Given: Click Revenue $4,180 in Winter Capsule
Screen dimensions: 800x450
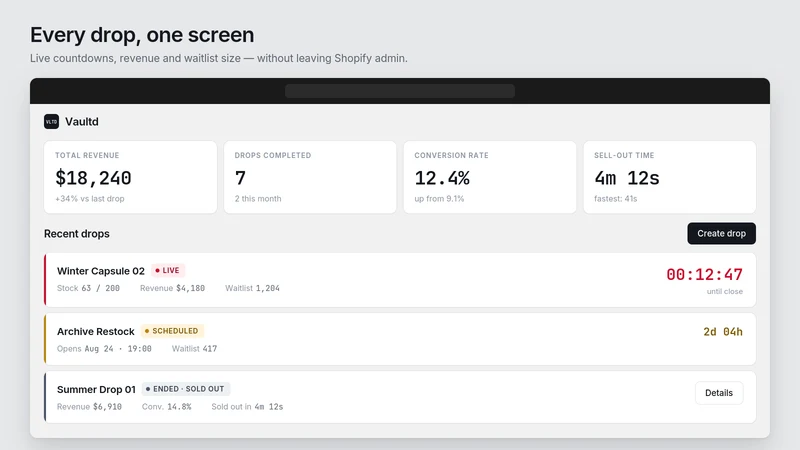Looking at the screenshot, I should [172, 288].
